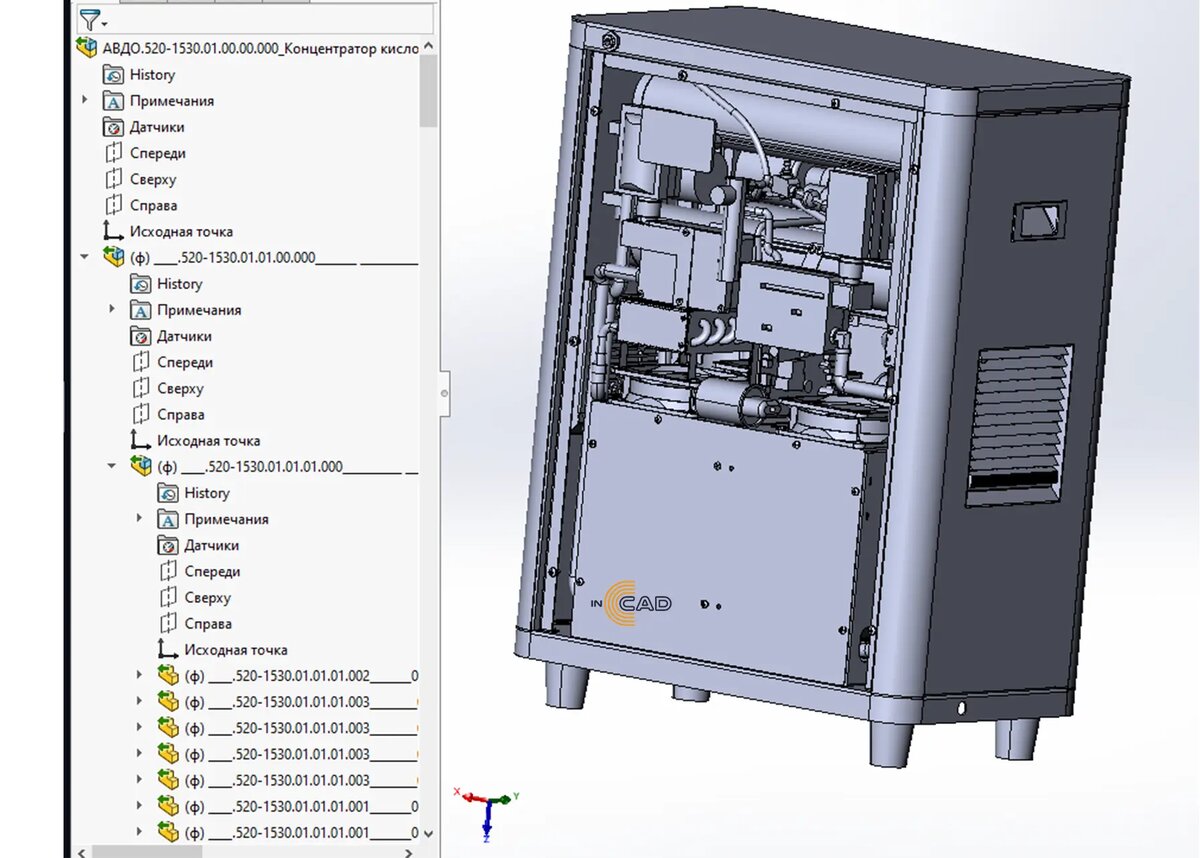The width and height of the screenshot is (1200, 858).
Task: Select Примечания folder icon under АВДО root
Action: [114, 101]
